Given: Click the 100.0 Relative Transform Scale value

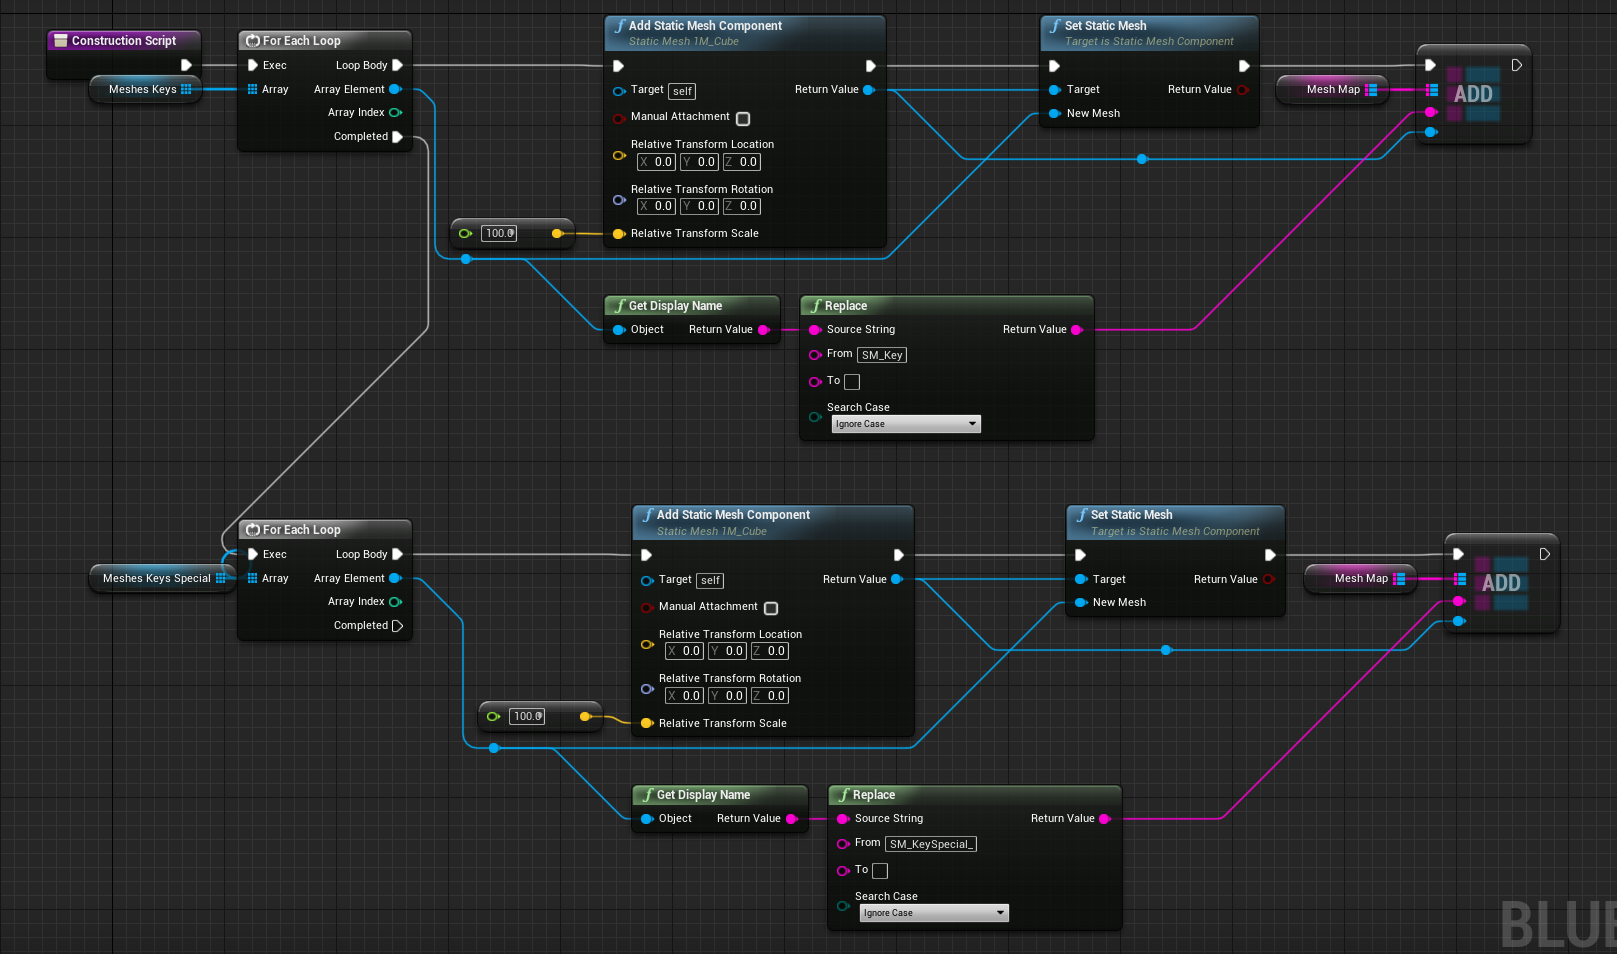Looking at the screenshot, I should coord(499,233).
